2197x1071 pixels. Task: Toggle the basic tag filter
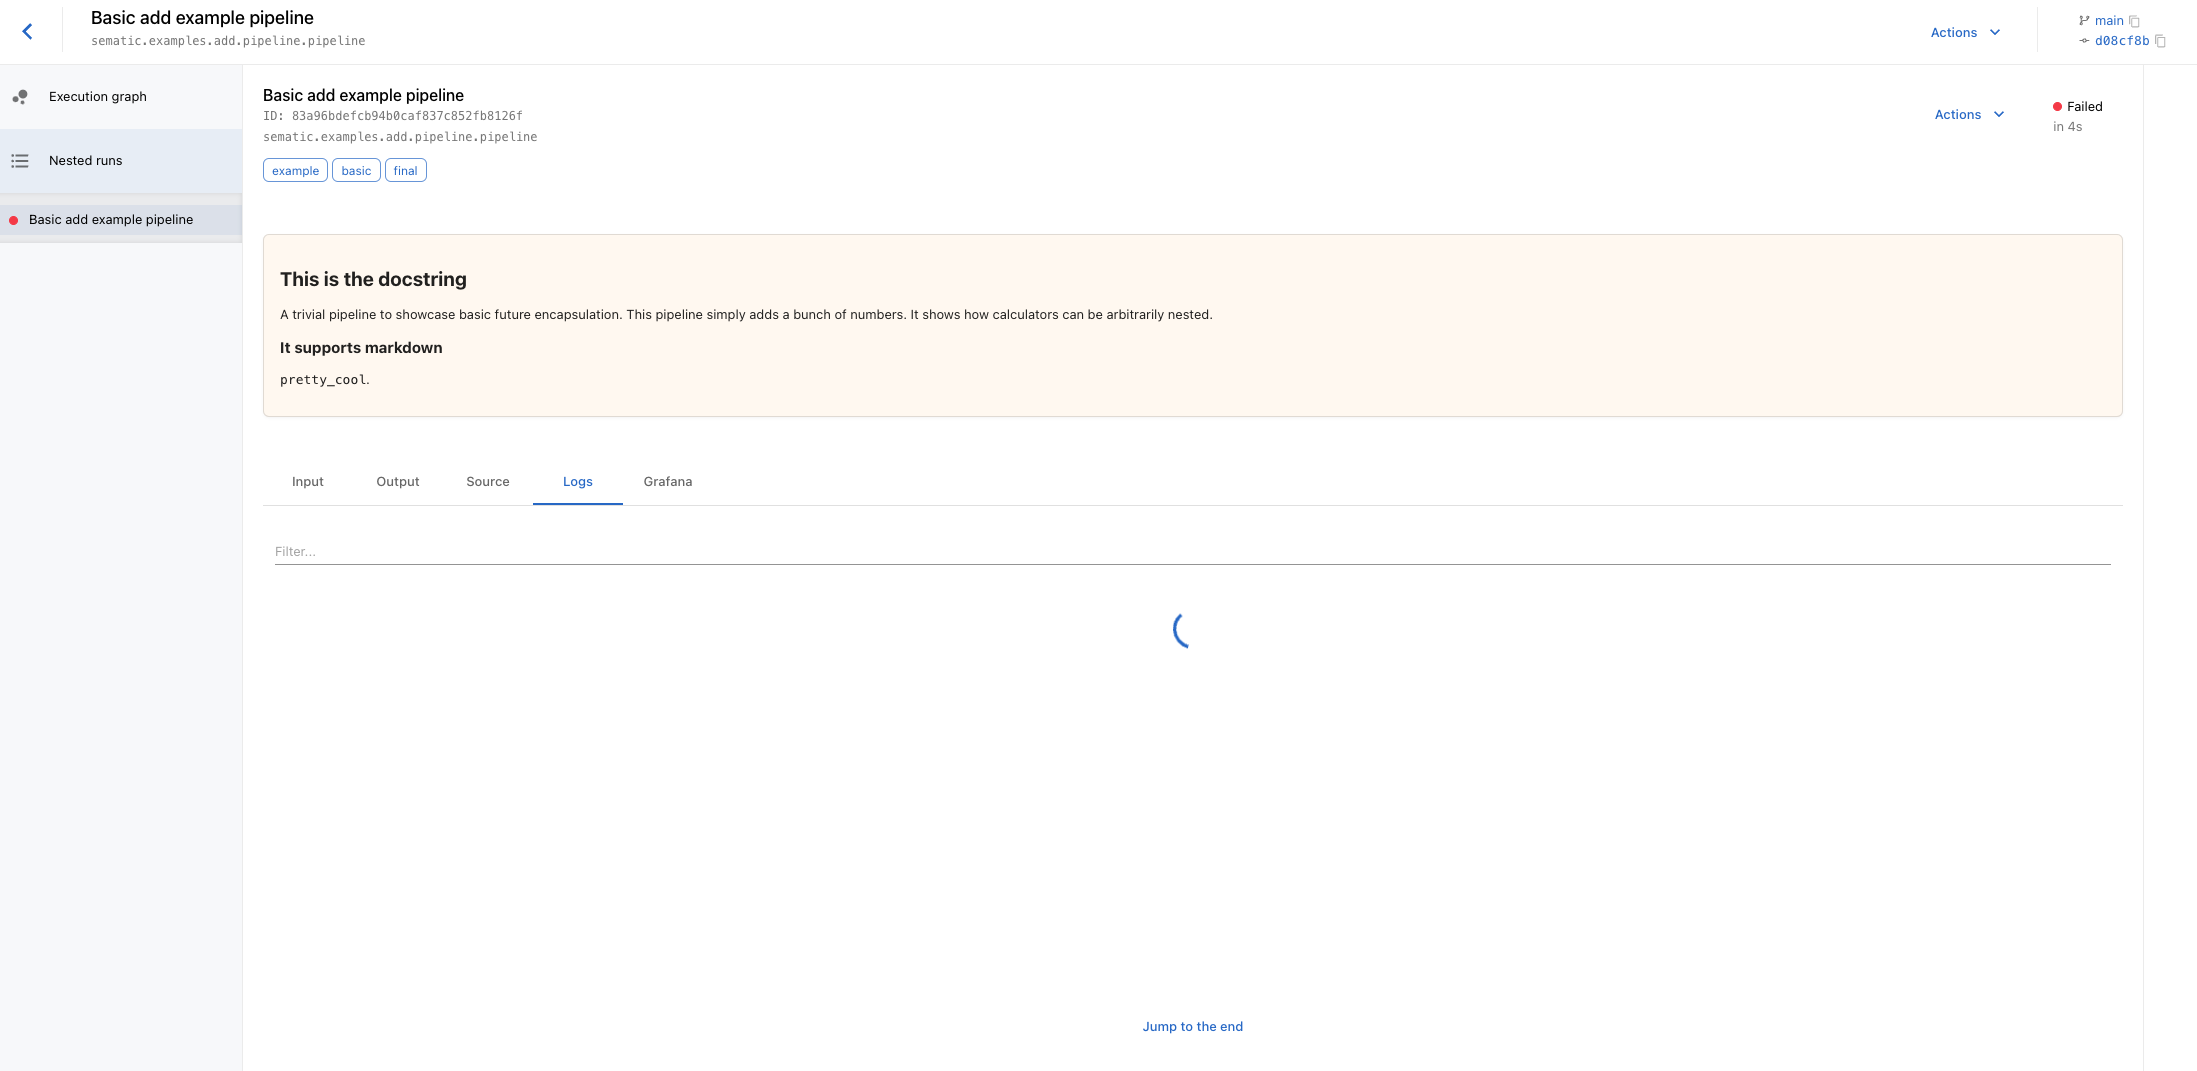coord(356,170)
